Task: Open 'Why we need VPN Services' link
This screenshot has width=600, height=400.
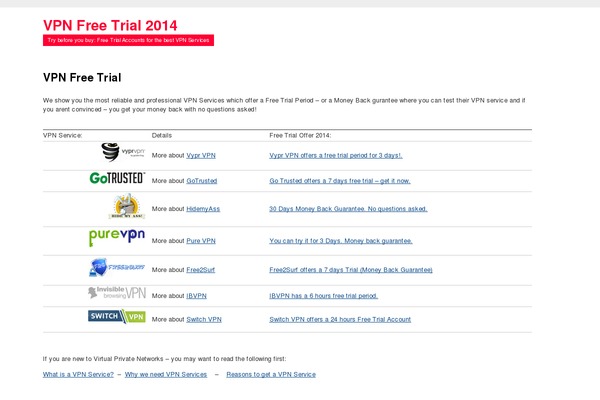Action: tap(166, 374)
